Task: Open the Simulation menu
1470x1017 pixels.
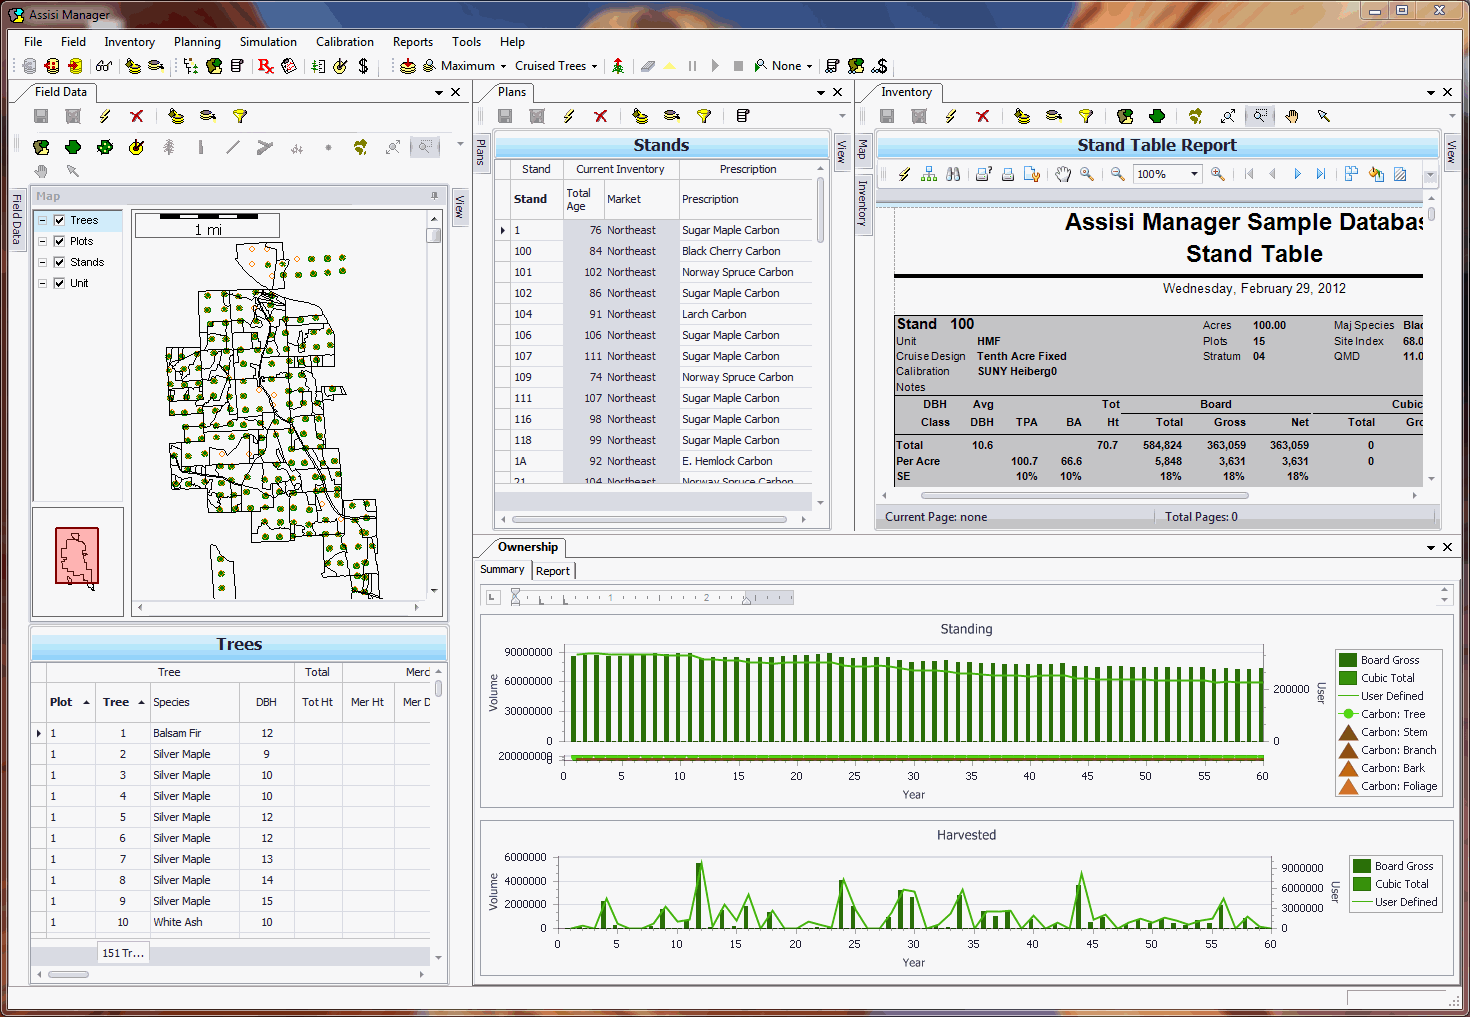Action: 268,42
